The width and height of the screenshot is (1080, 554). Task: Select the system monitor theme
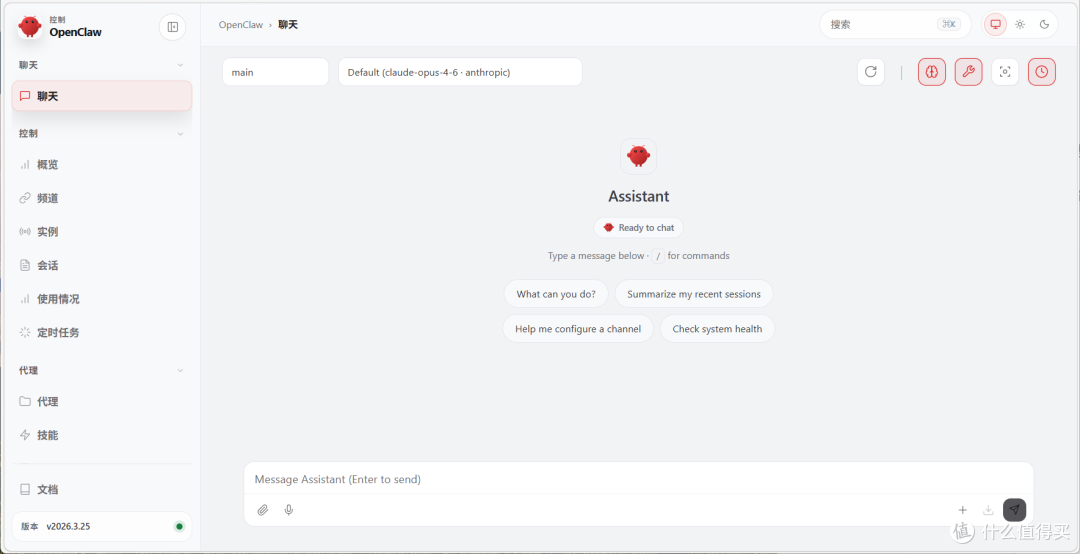995,24
